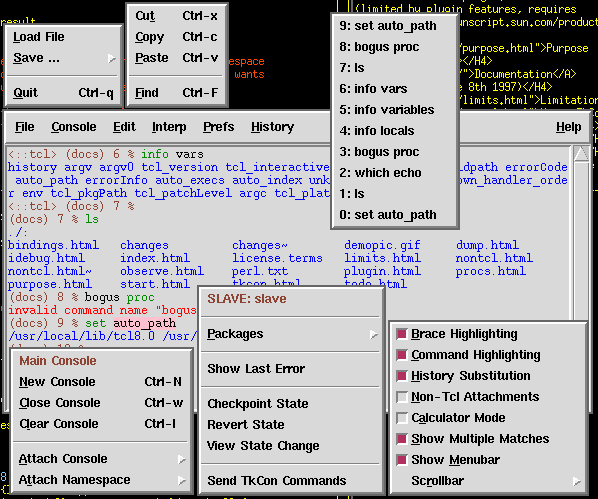Click Show Last Error entry
The image size is (598, 499).
pyautogui.click(x=291, y=369)
